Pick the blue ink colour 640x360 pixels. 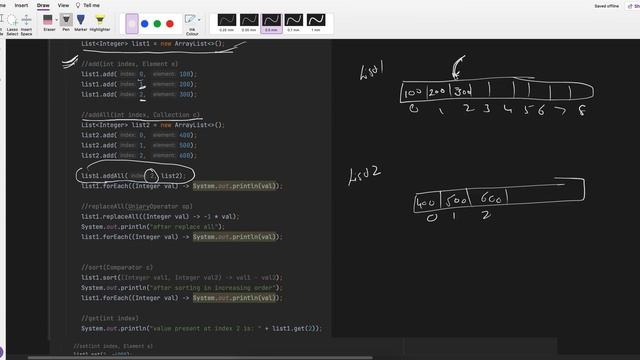point(144,24)
